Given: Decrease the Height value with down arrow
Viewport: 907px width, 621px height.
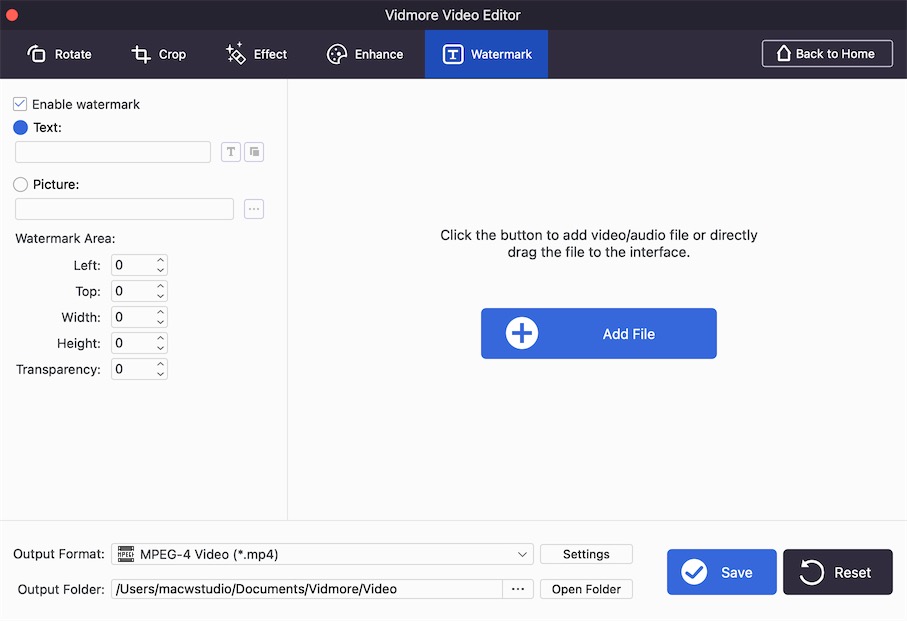Looking at the screenshot, I should pyautogui.click(x=161, y=348).
